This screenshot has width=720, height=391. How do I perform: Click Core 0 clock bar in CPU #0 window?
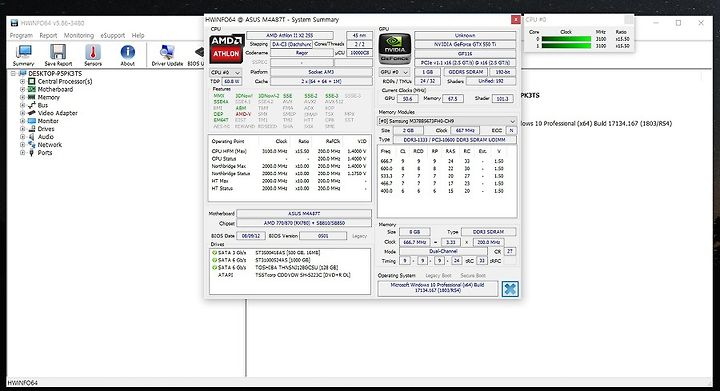coord(566,39)
